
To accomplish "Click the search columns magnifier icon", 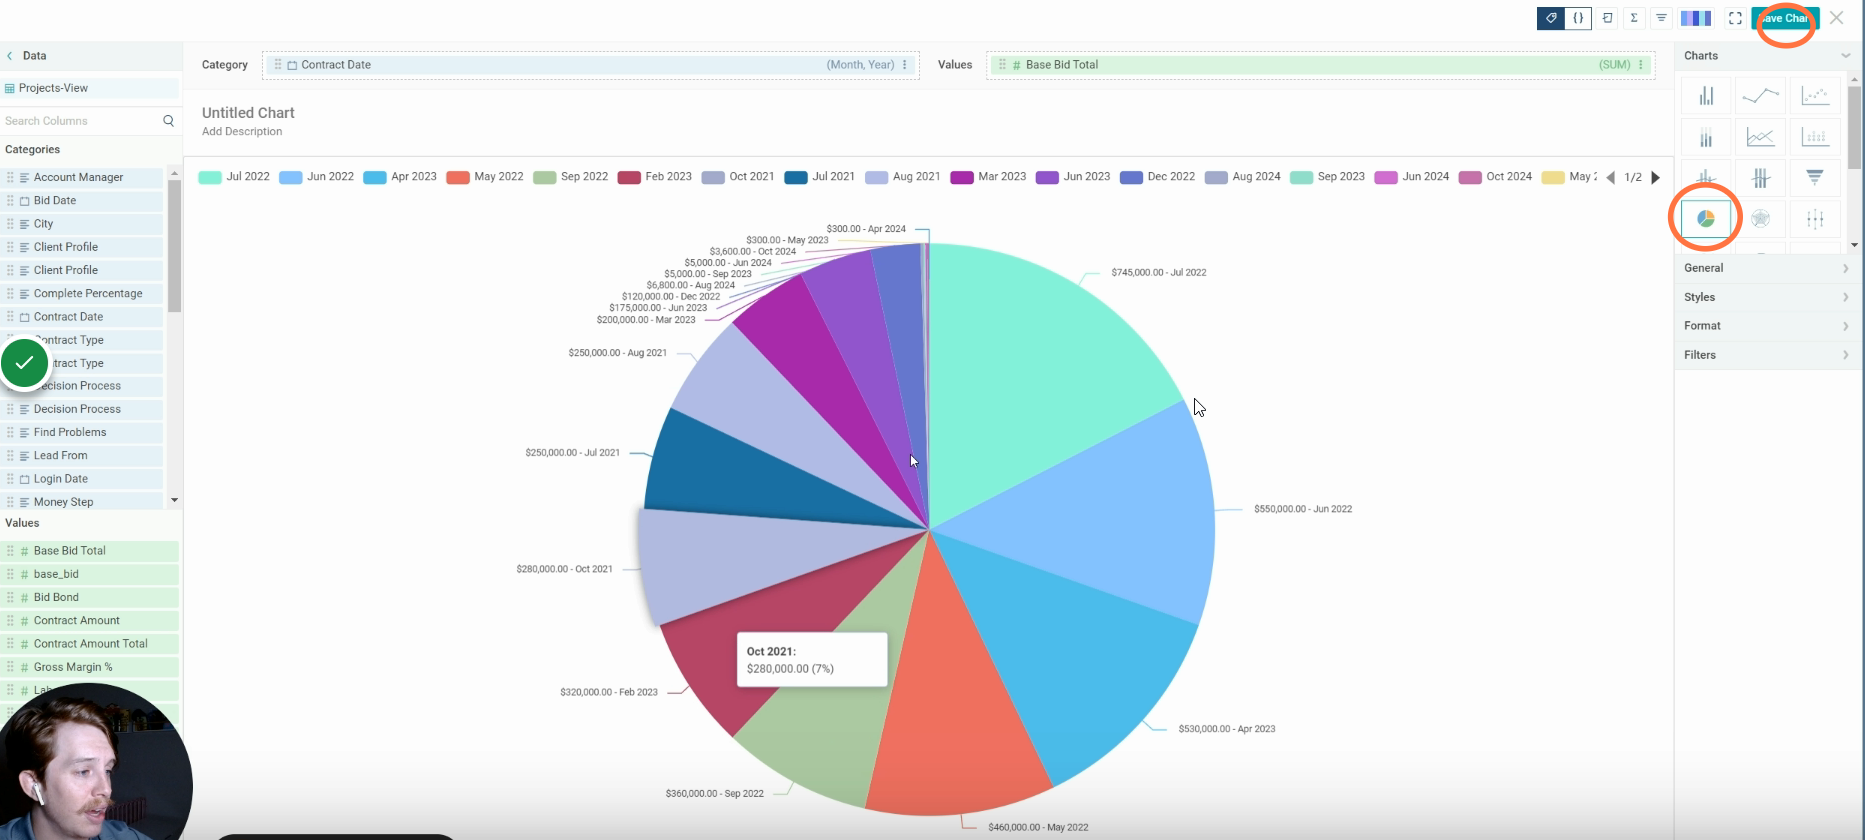I will pos(168,121).
